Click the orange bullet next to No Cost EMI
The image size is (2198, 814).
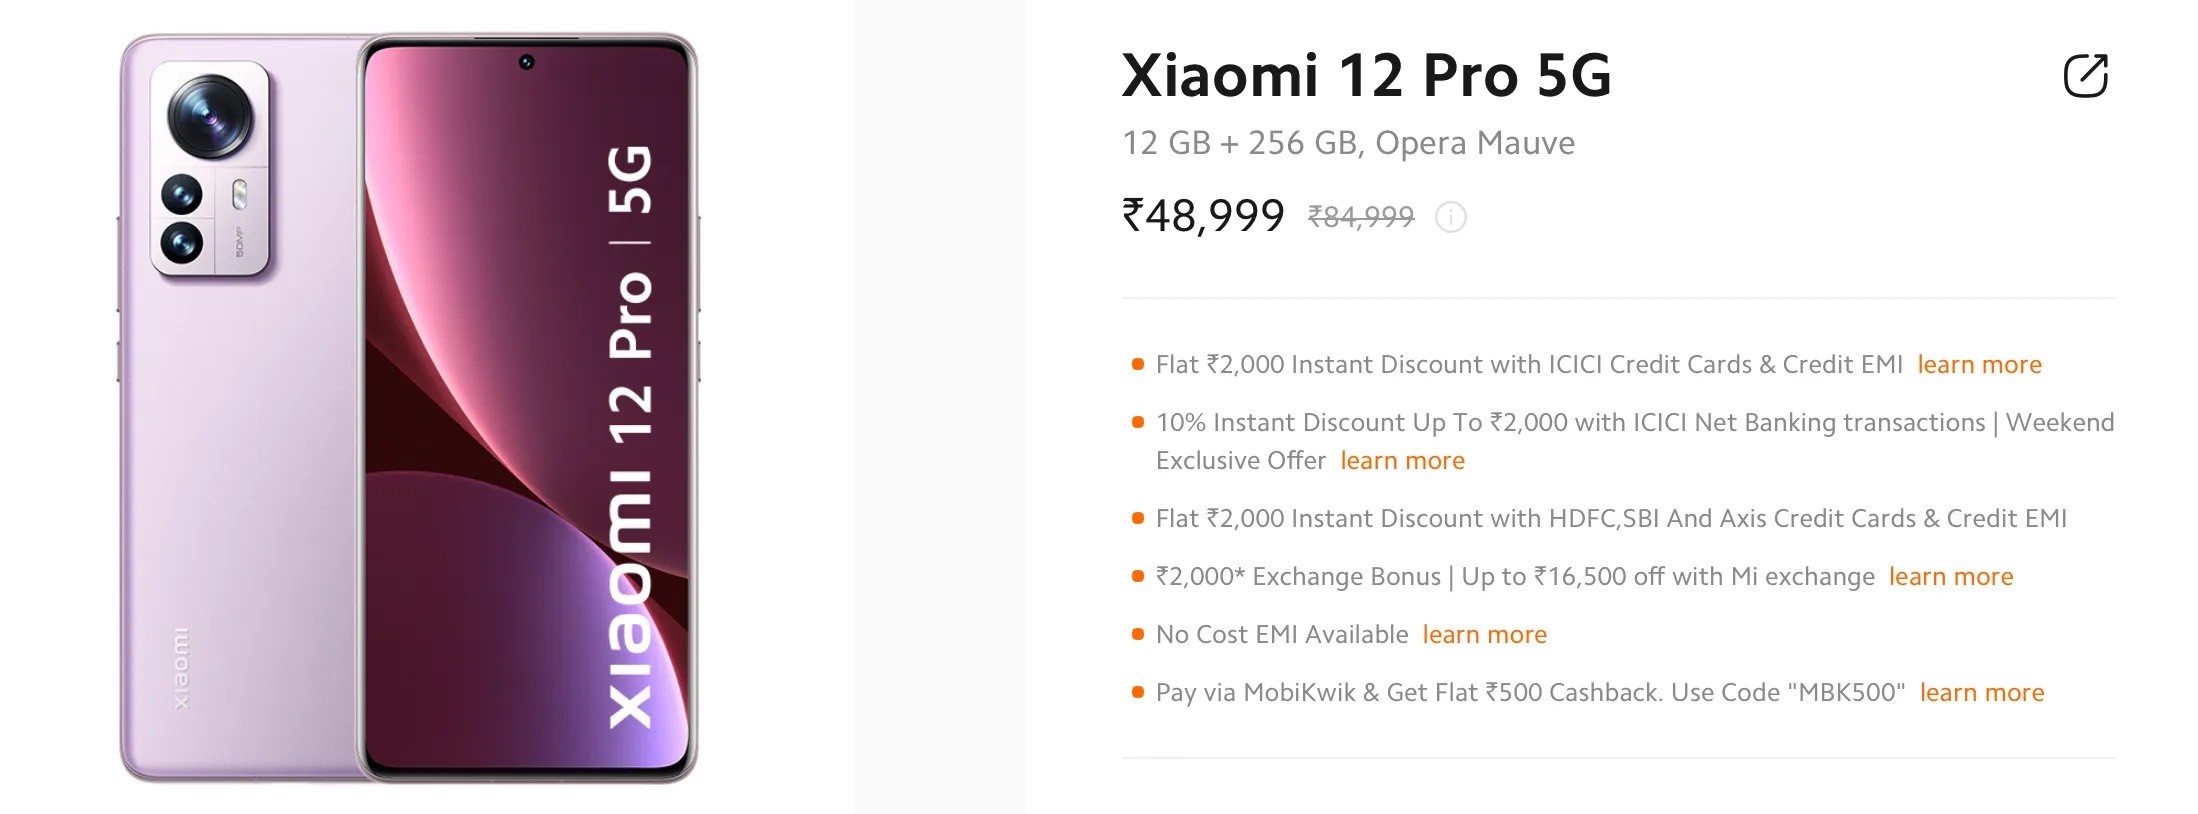[x=1137, y=634]
